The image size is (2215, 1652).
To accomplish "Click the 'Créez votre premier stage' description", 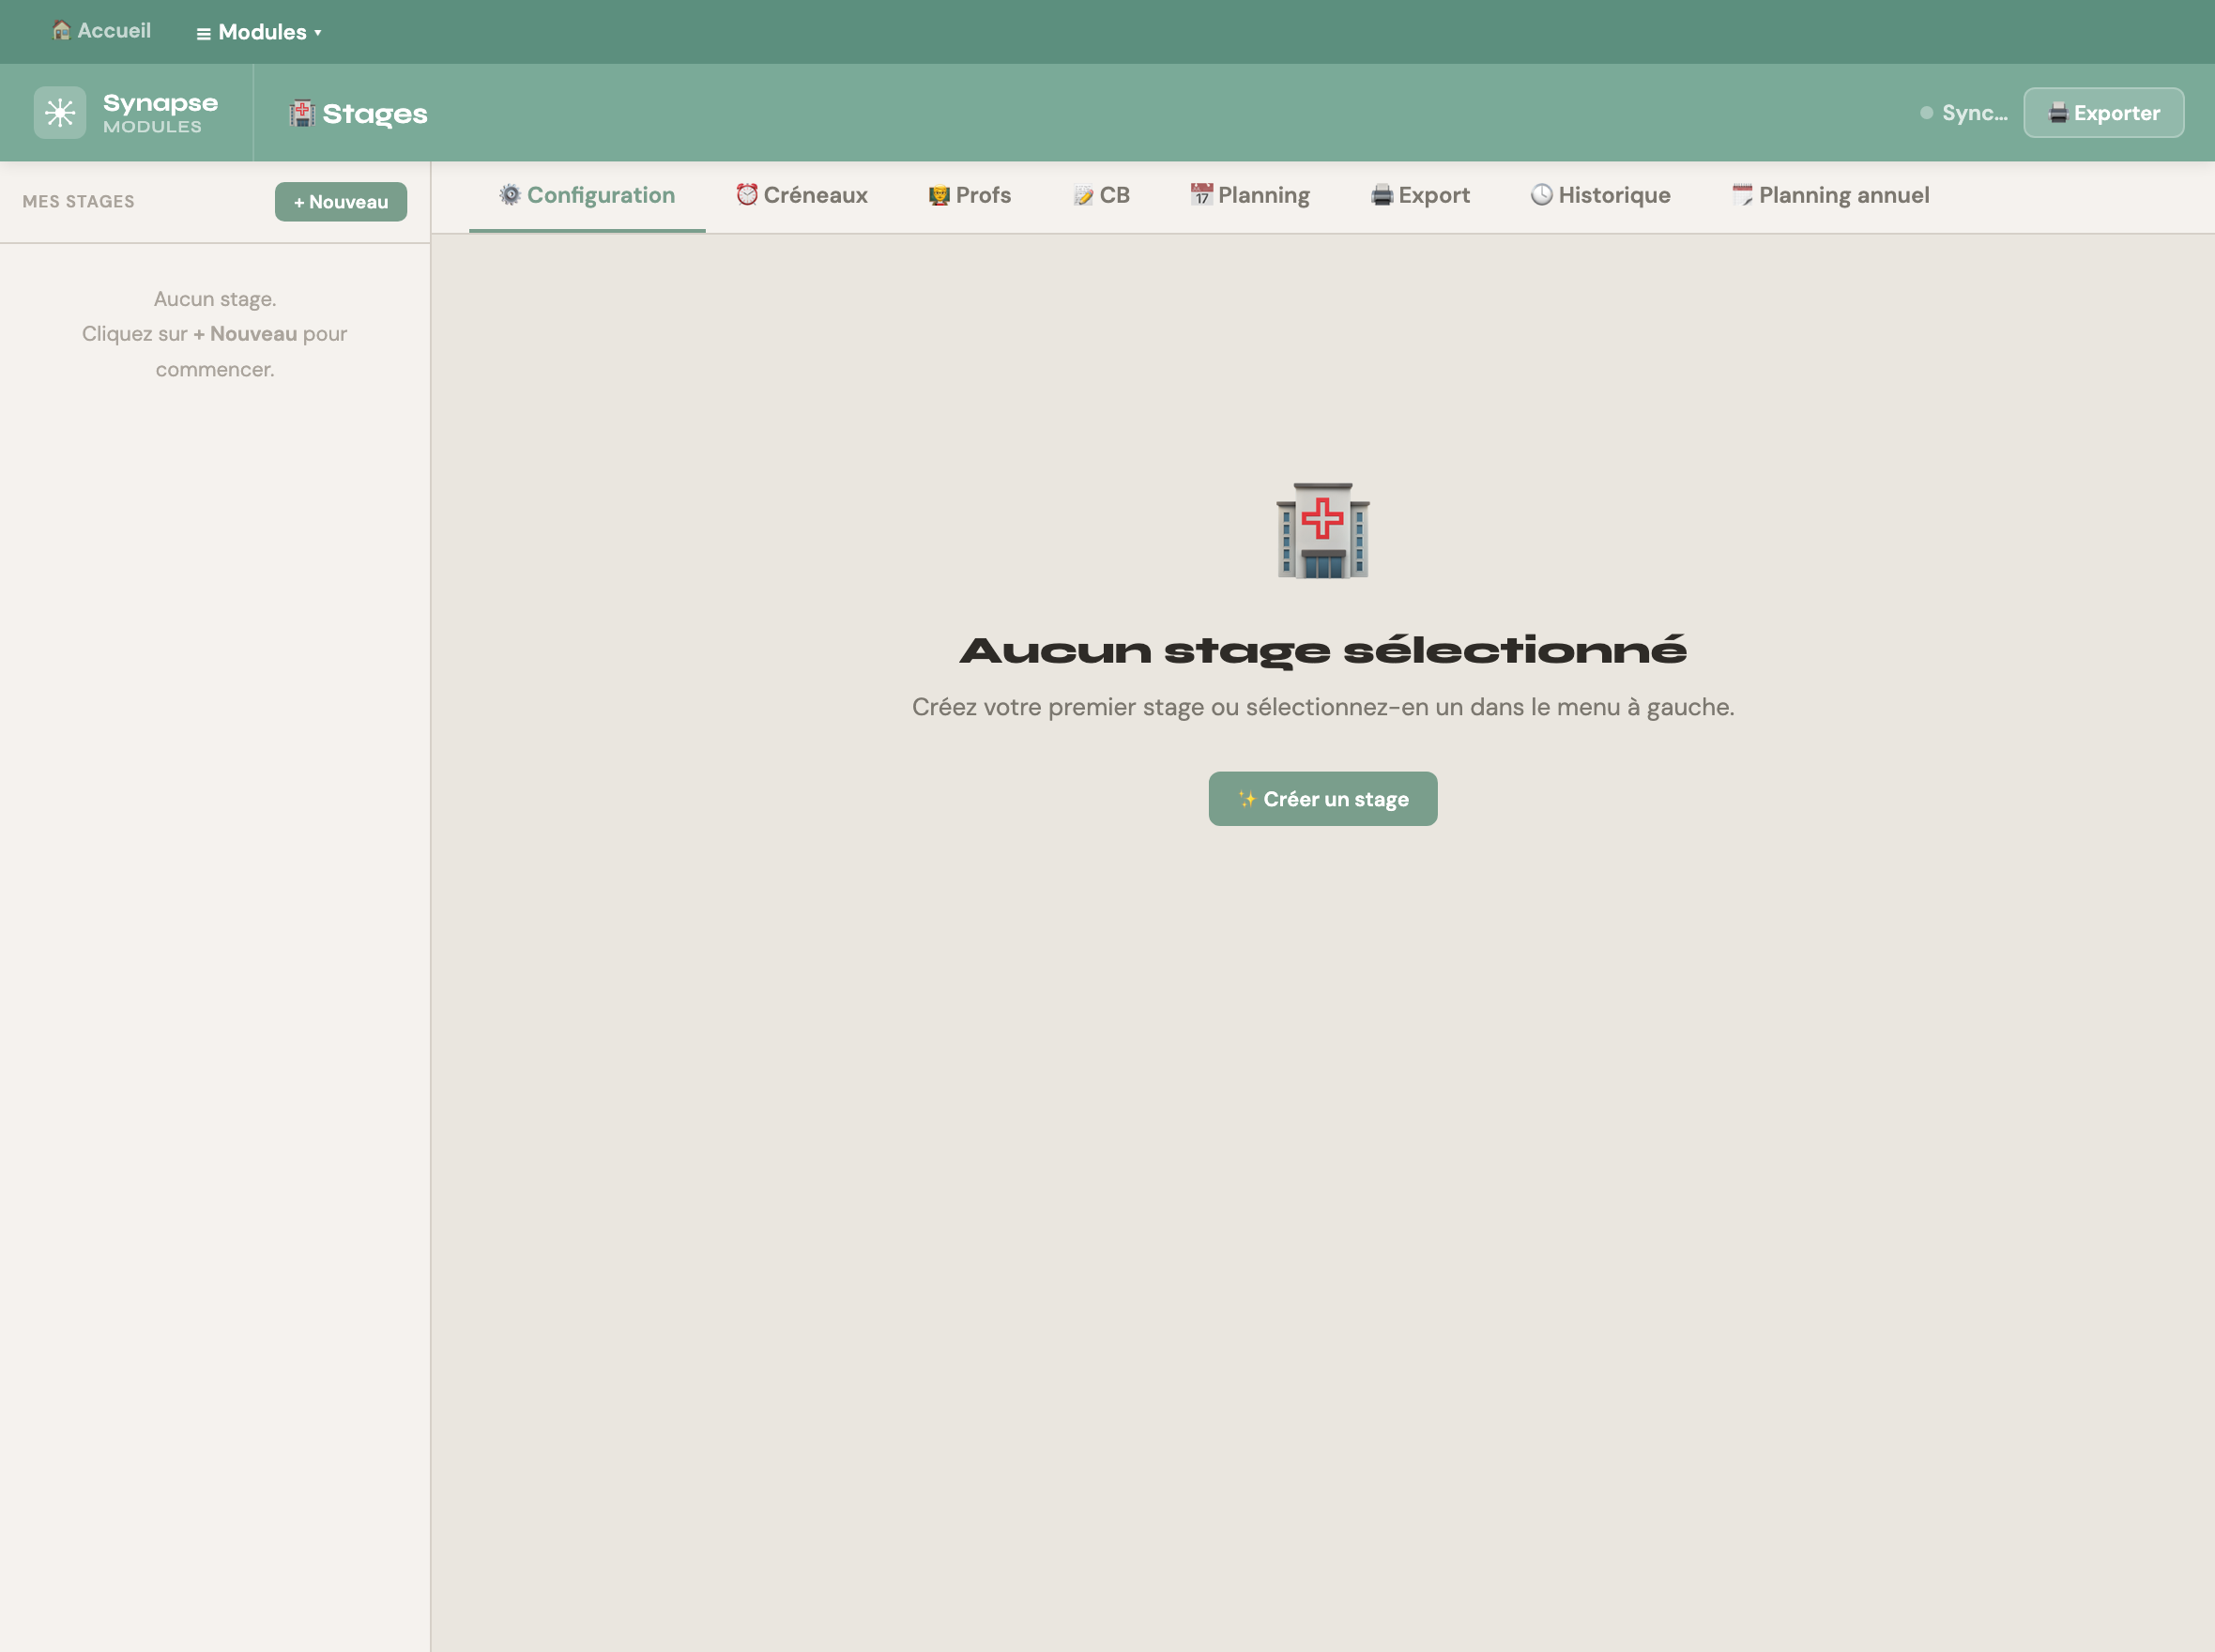I will click(x=1322, y=707).
